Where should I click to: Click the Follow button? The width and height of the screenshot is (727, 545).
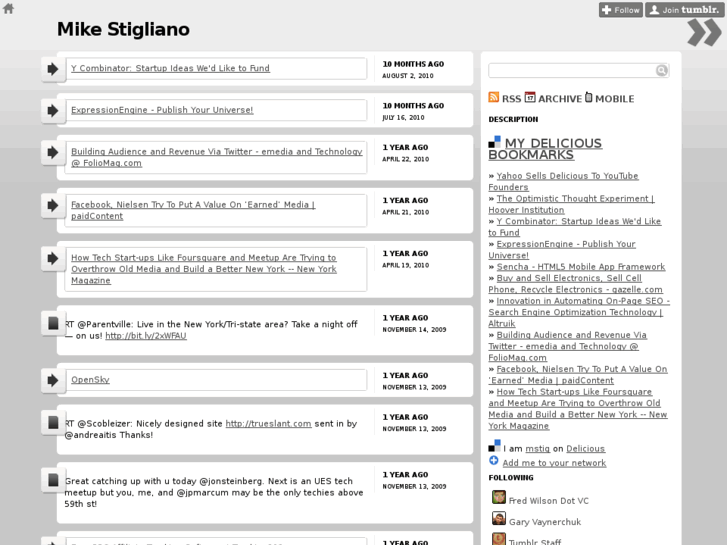pyautogui.click(x=621, y=10)
